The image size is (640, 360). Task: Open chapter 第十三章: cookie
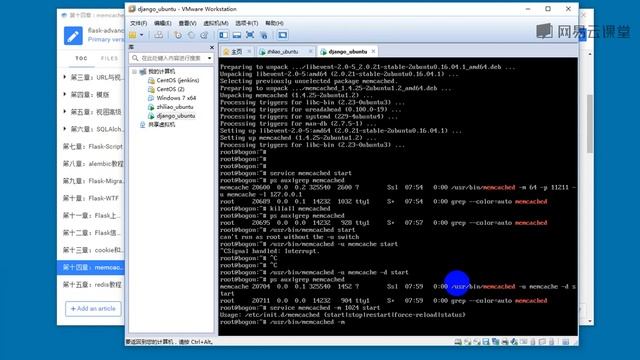(92, 250)
